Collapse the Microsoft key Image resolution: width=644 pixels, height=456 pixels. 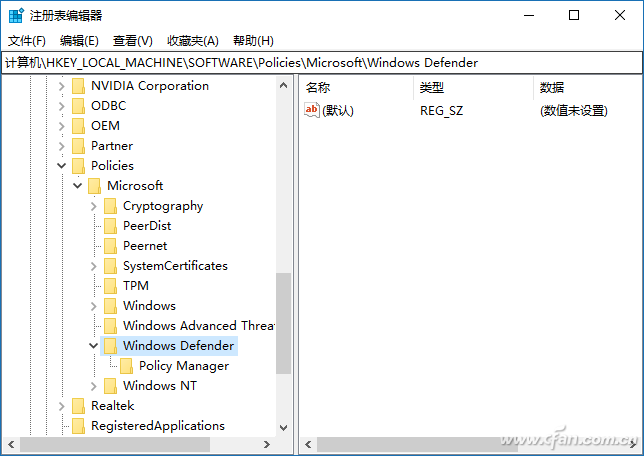(78, 186)
